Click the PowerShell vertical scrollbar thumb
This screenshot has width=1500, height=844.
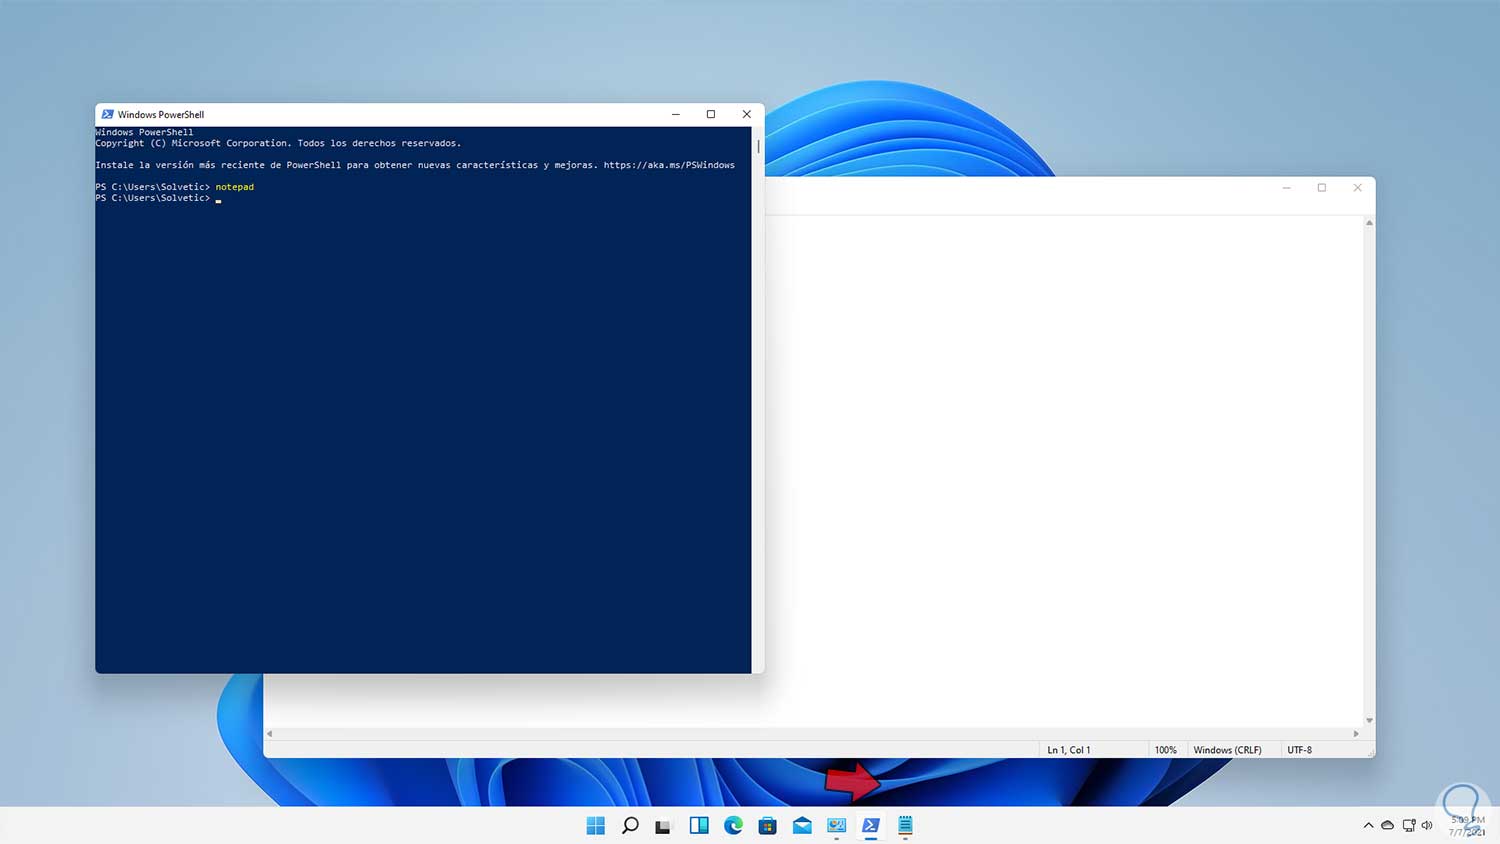point(758,147)
